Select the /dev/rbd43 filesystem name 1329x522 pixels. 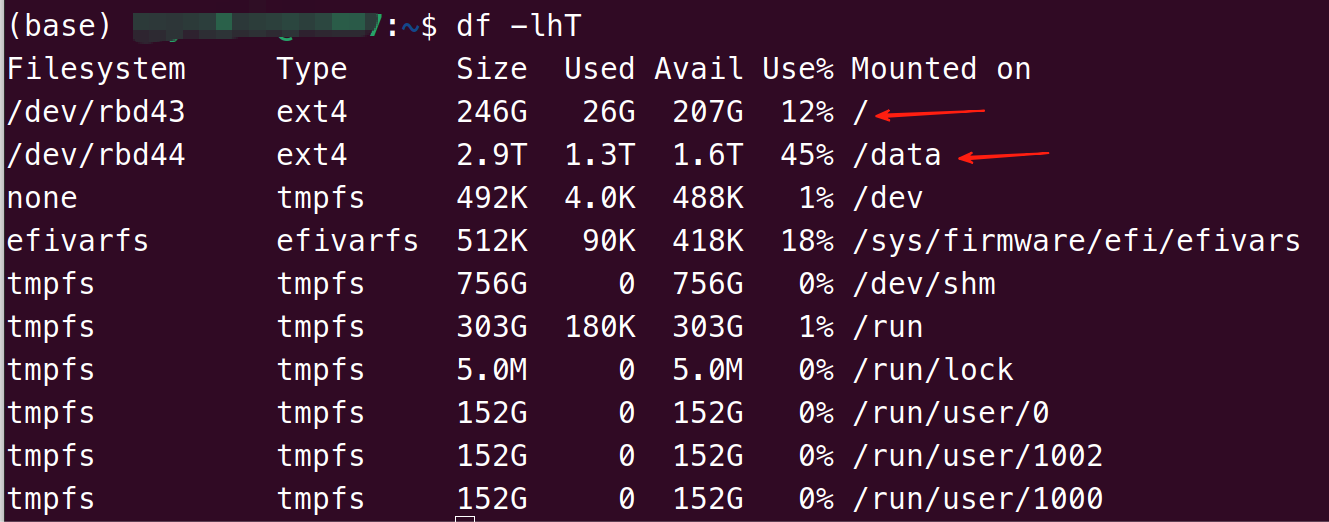point(96,112)
